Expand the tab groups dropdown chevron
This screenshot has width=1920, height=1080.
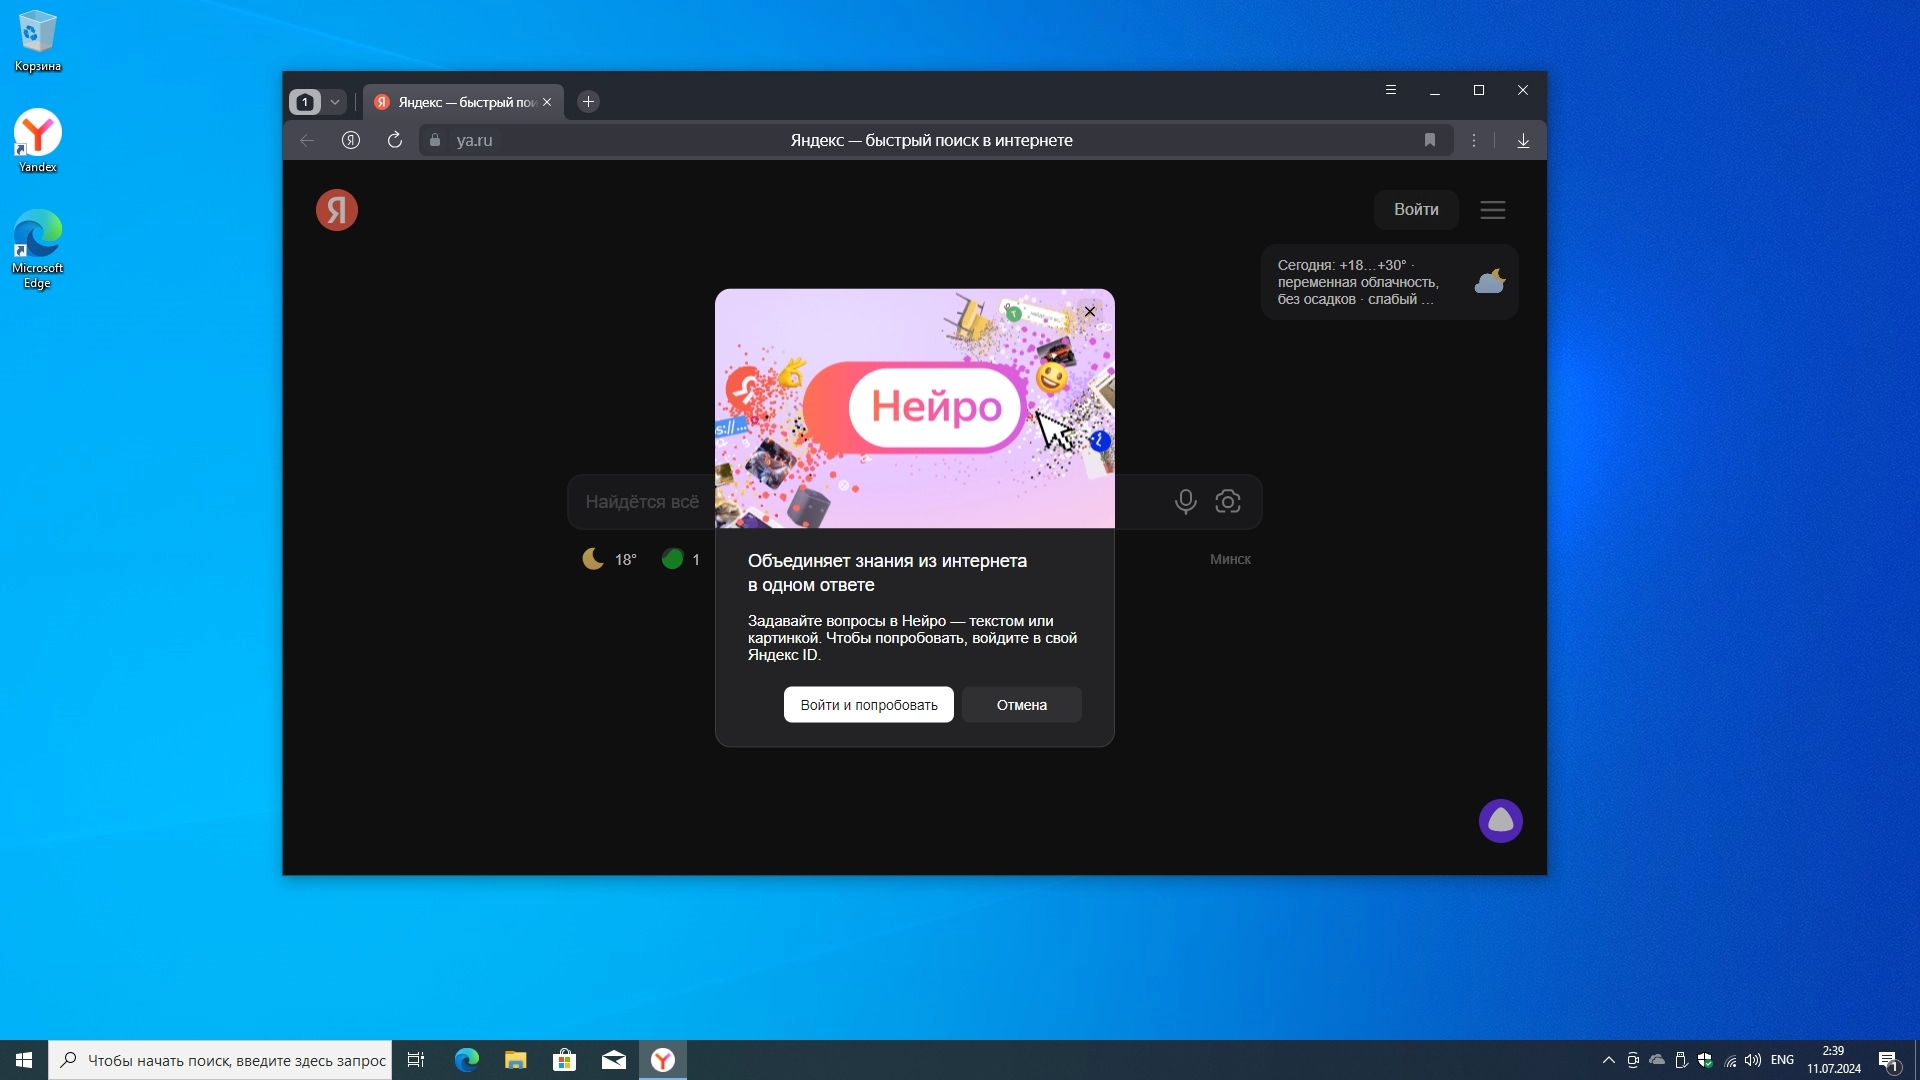pos(335,102)
